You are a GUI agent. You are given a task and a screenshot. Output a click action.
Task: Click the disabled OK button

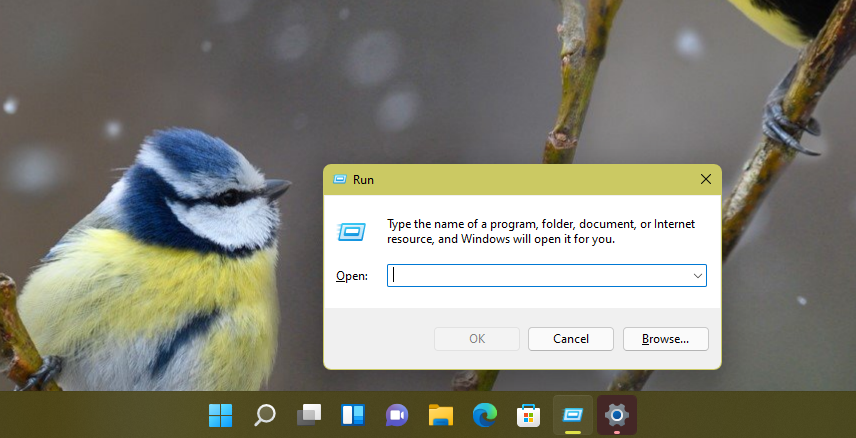point(477,339)
